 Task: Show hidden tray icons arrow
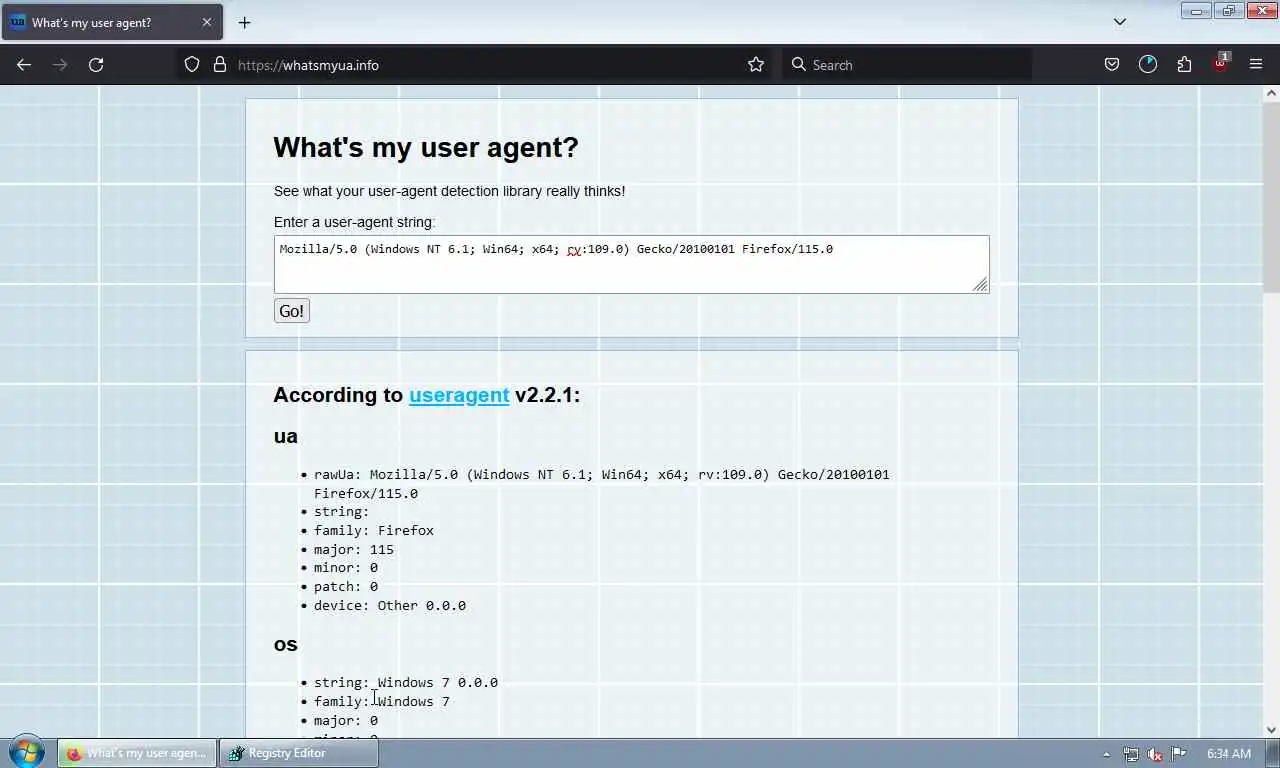(1106, 754)
